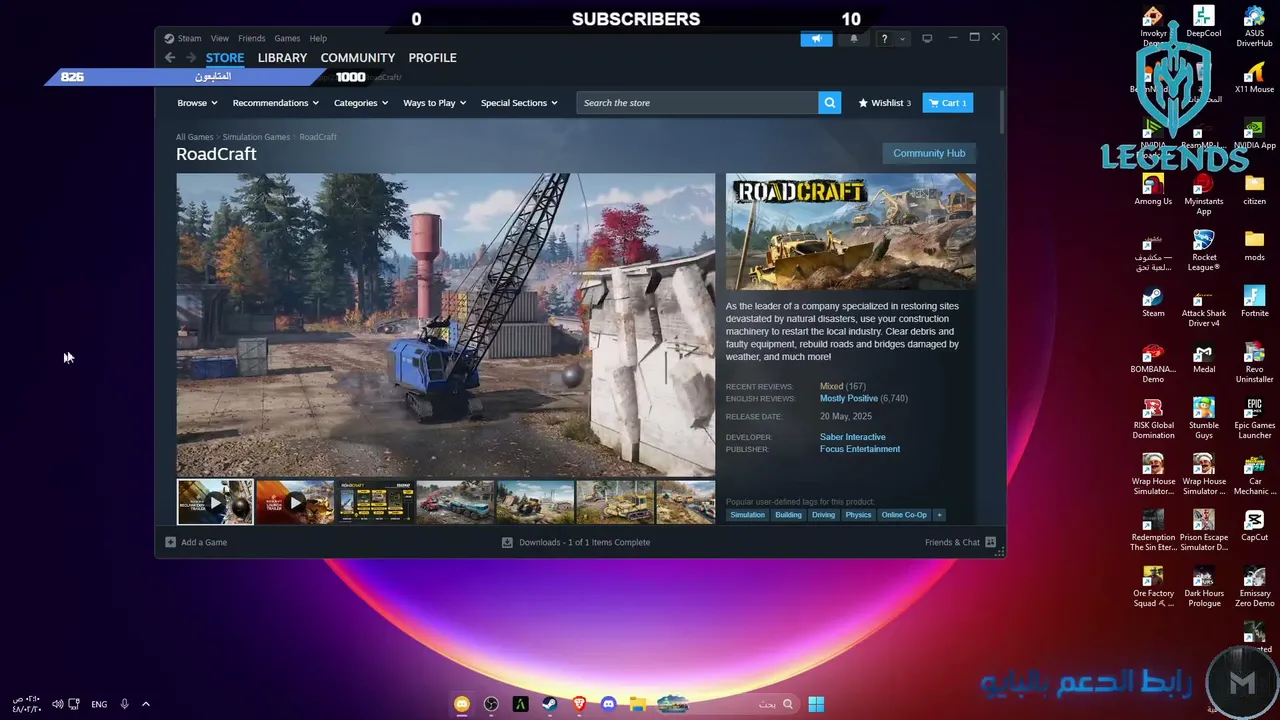Click Add a Game button
The image size is (1280, 720).
(x=196, y=542)
